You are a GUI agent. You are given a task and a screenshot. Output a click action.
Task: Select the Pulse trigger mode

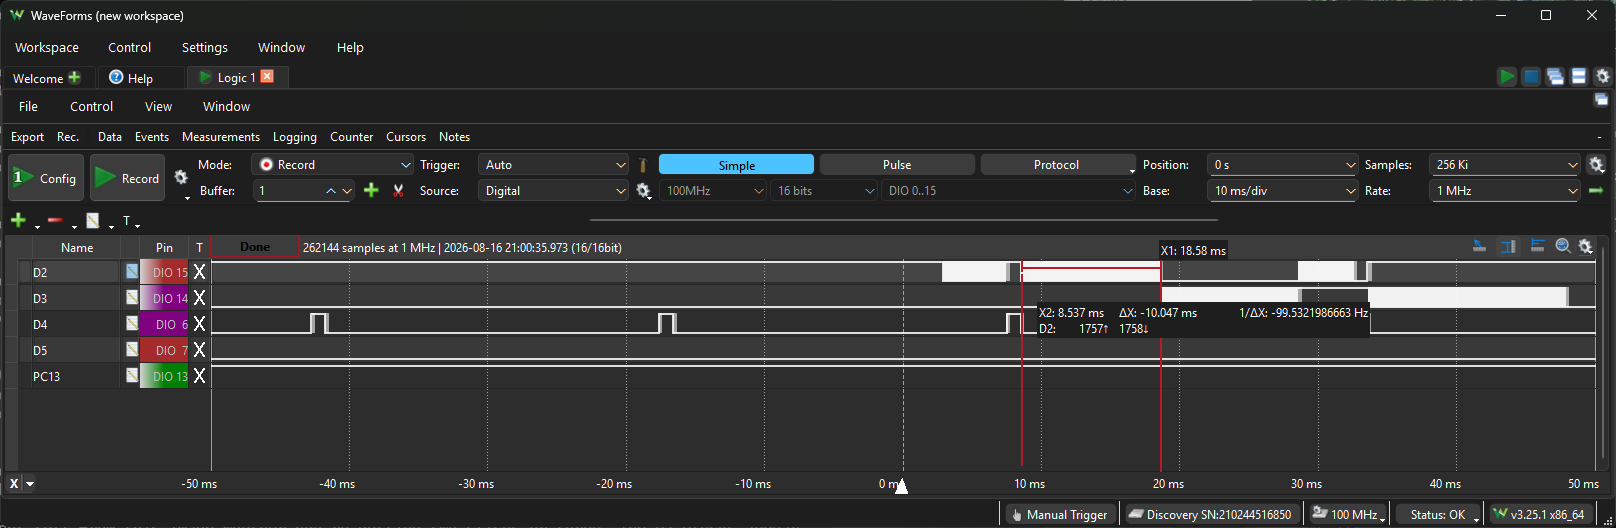pos(897,165)
